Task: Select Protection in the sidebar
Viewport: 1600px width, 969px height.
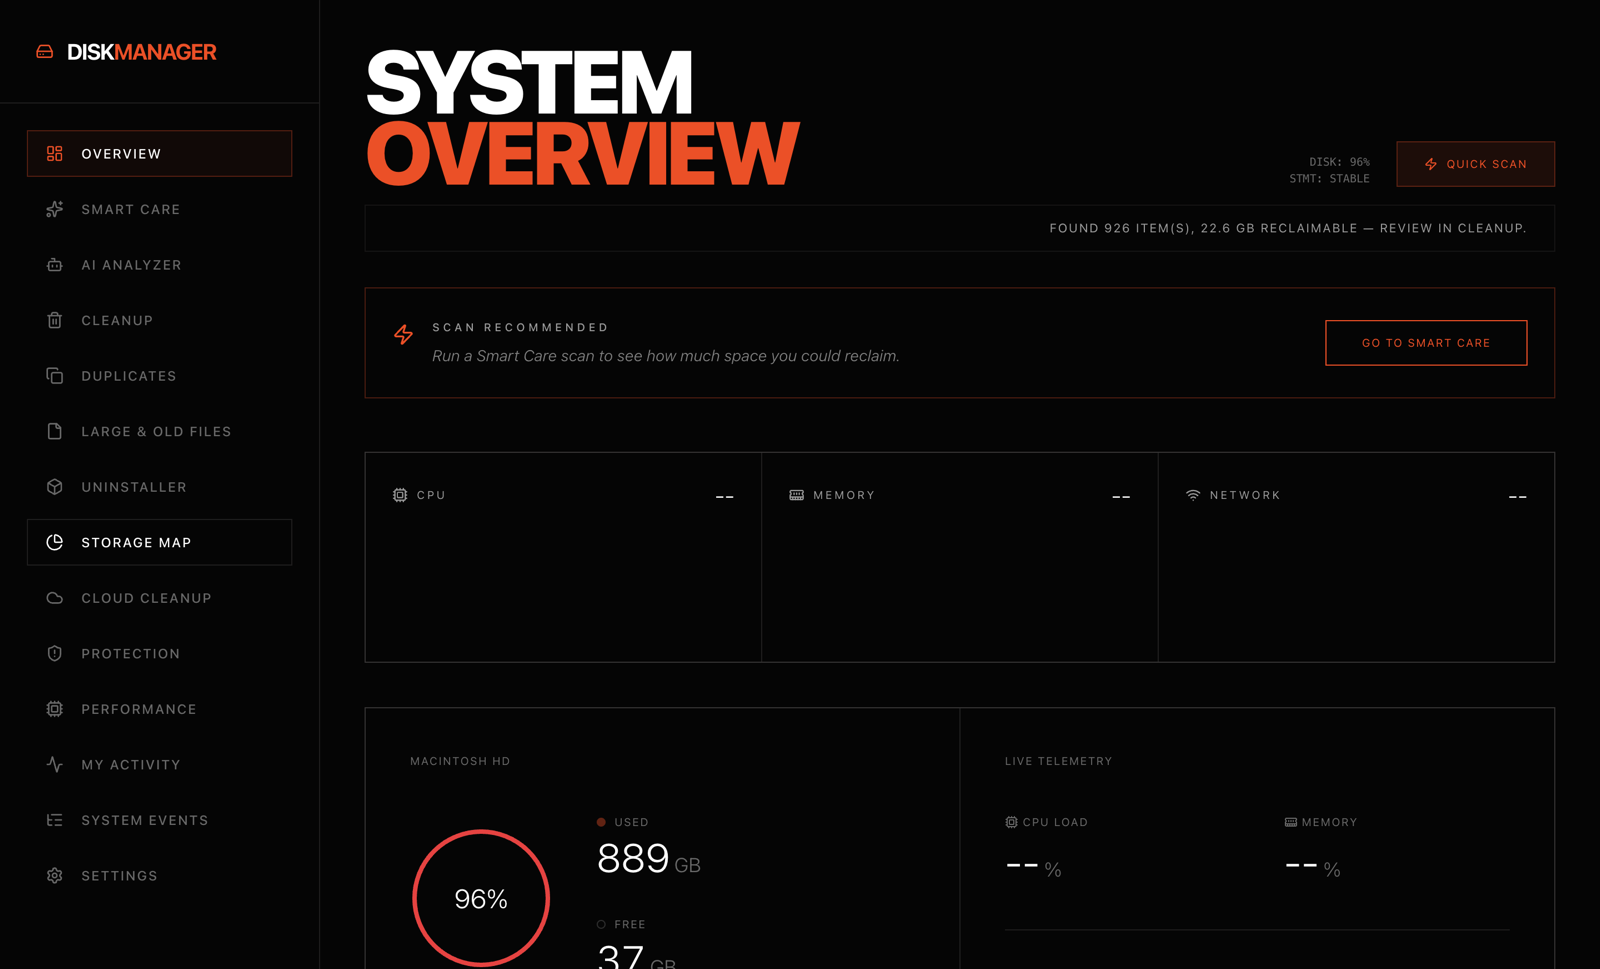Action: coord(160,653)
